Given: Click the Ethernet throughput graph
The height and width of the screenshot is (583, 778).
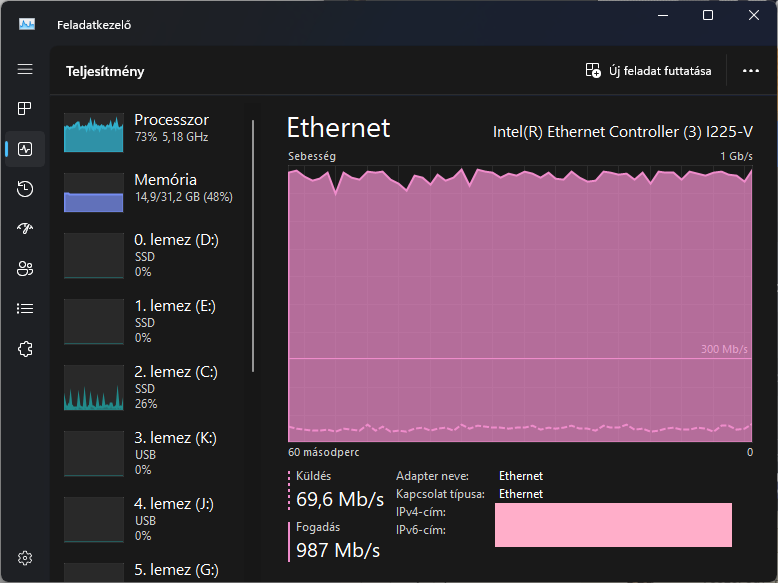Looking at the screenshot, I should click(520, 304).
